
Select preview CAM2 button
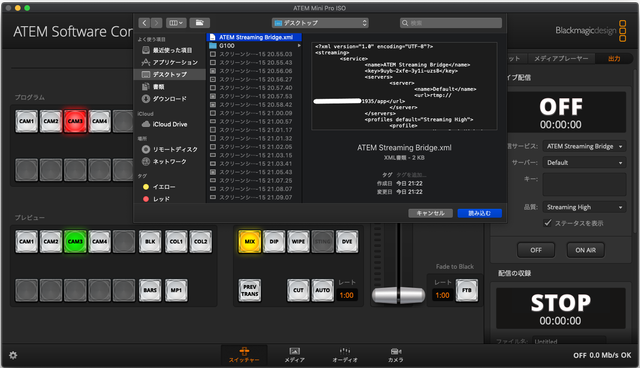tap(51, 242)
